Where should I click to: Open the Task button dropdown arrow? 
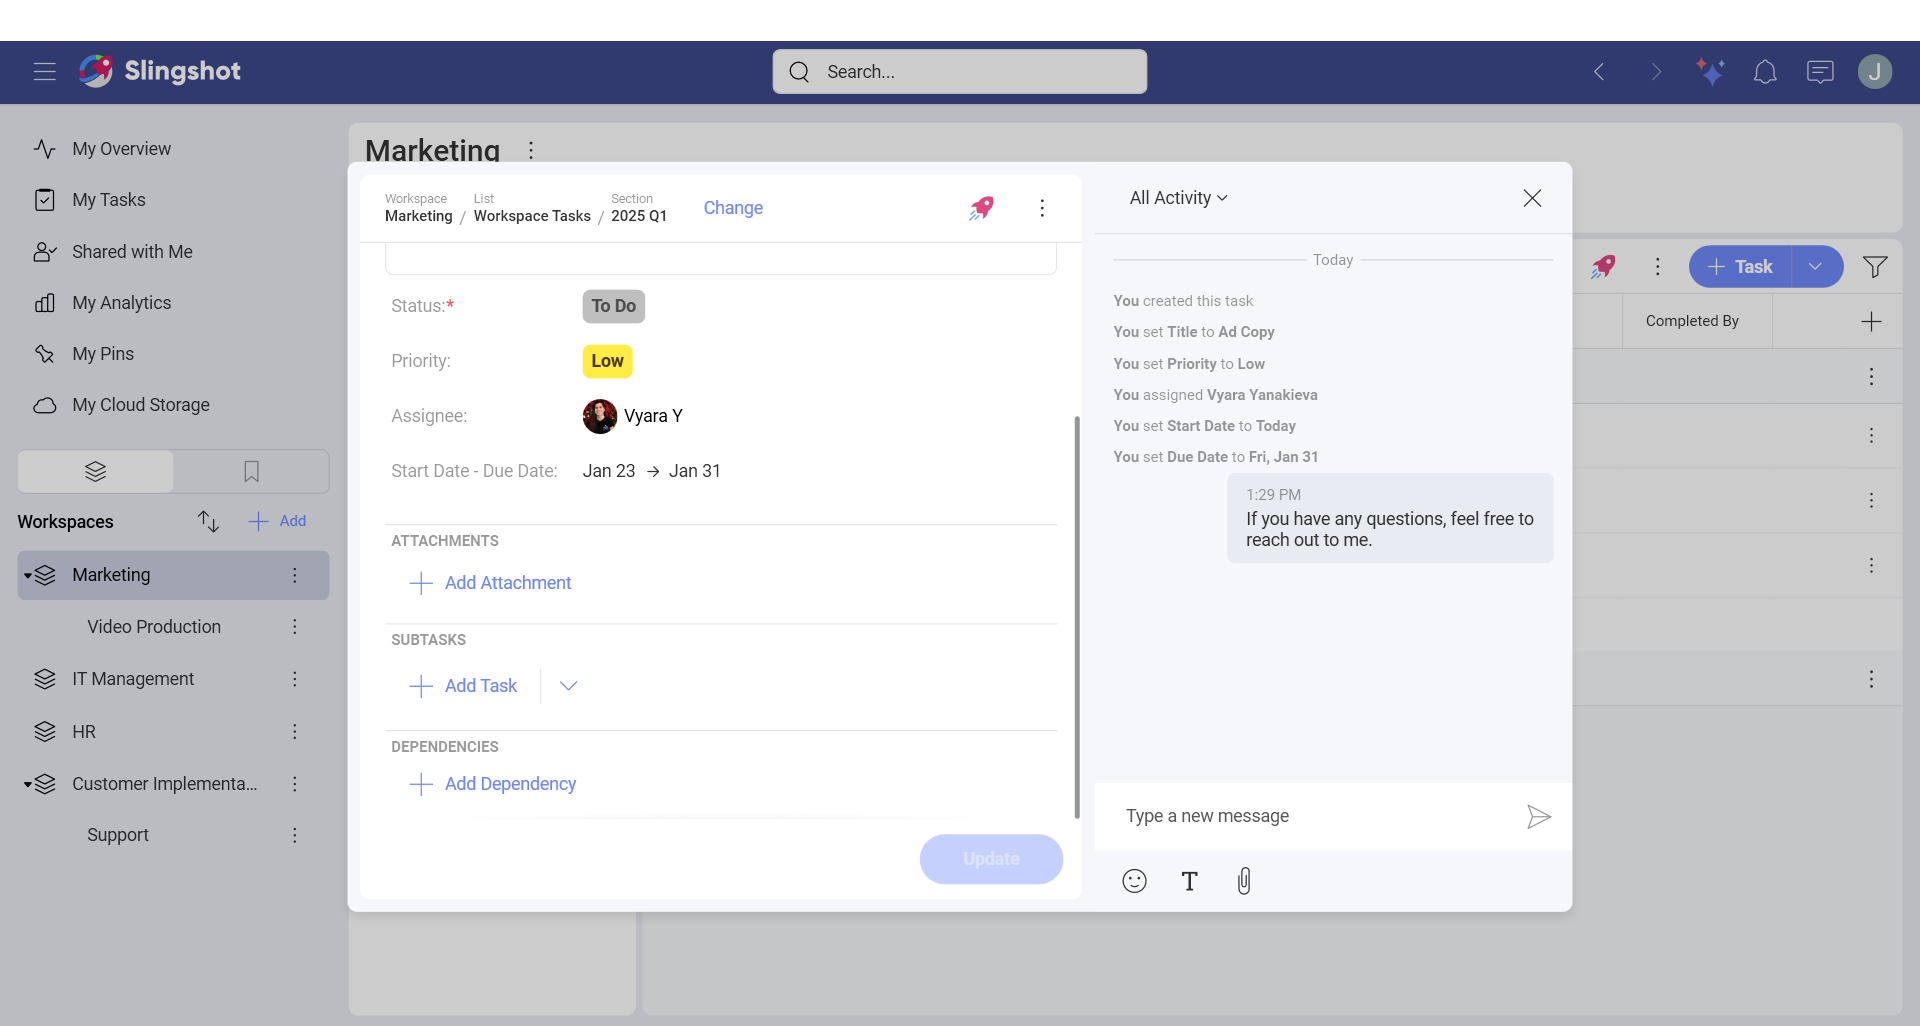tap(1815, 267)
